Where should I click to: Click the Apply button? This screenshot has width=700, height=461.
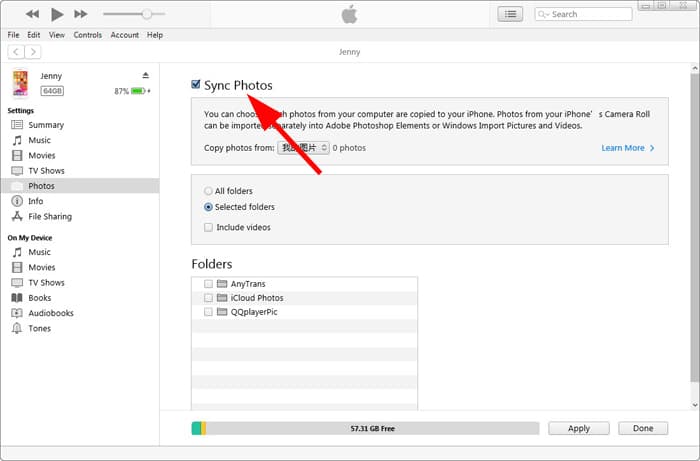(578, 428)
